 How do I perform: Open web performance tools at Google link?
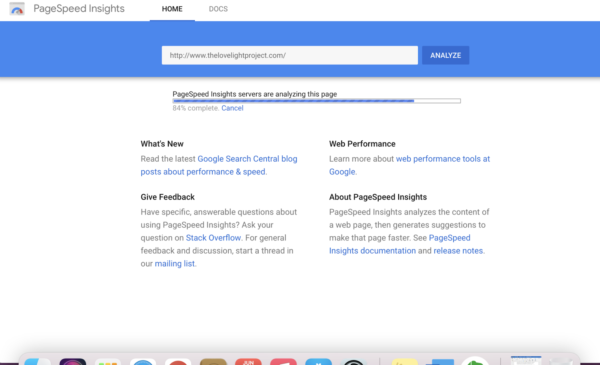[x=409, y=165]
